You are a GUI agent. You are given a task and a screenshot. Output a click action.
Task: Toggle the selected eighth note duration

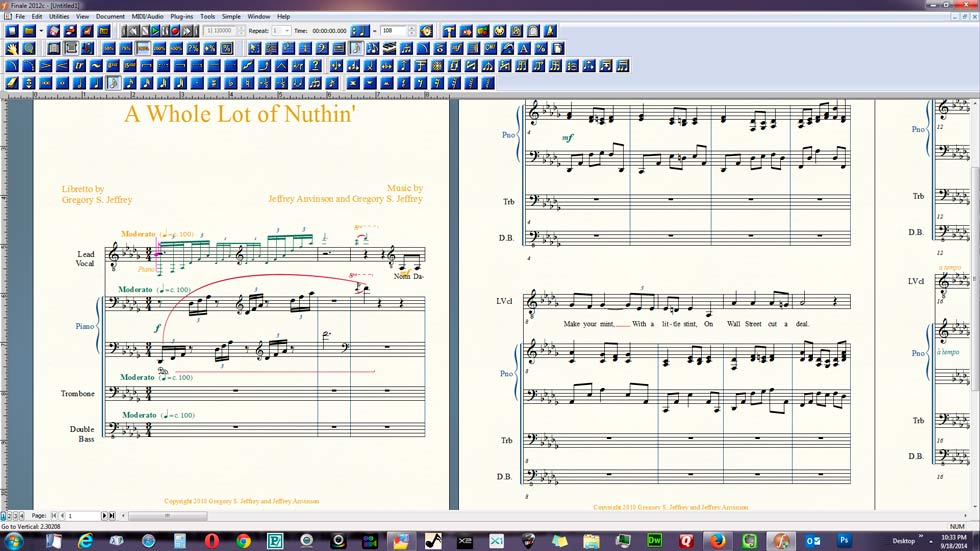[x=113, y=83]
